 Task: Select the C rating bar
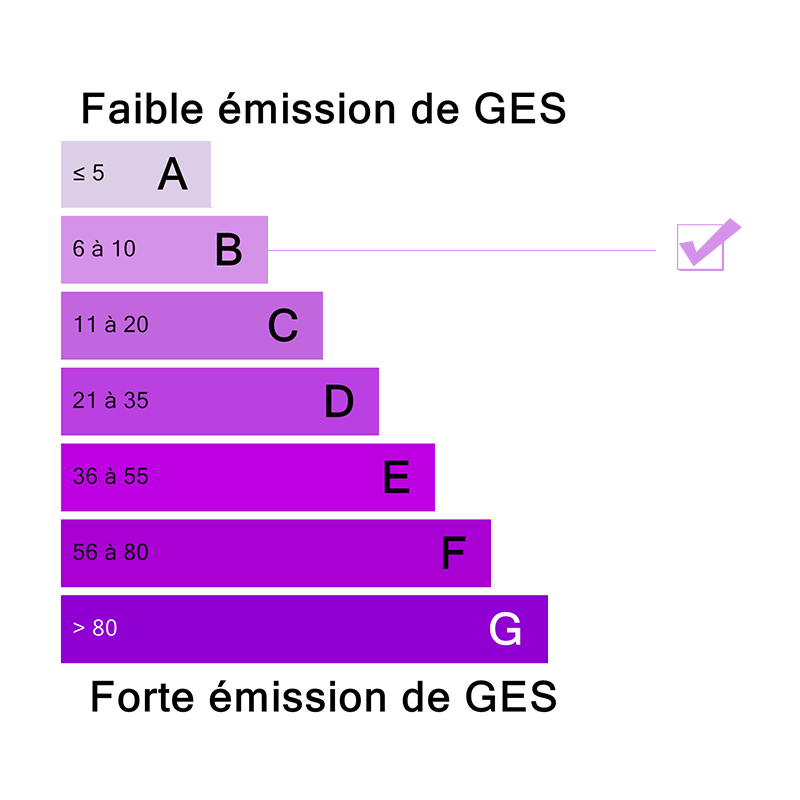[x=192, y=326]
